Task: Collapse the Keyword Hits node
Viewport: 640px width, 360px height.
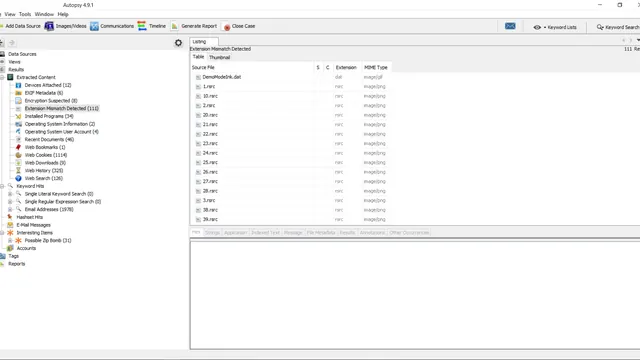Action: click(2, 186)
